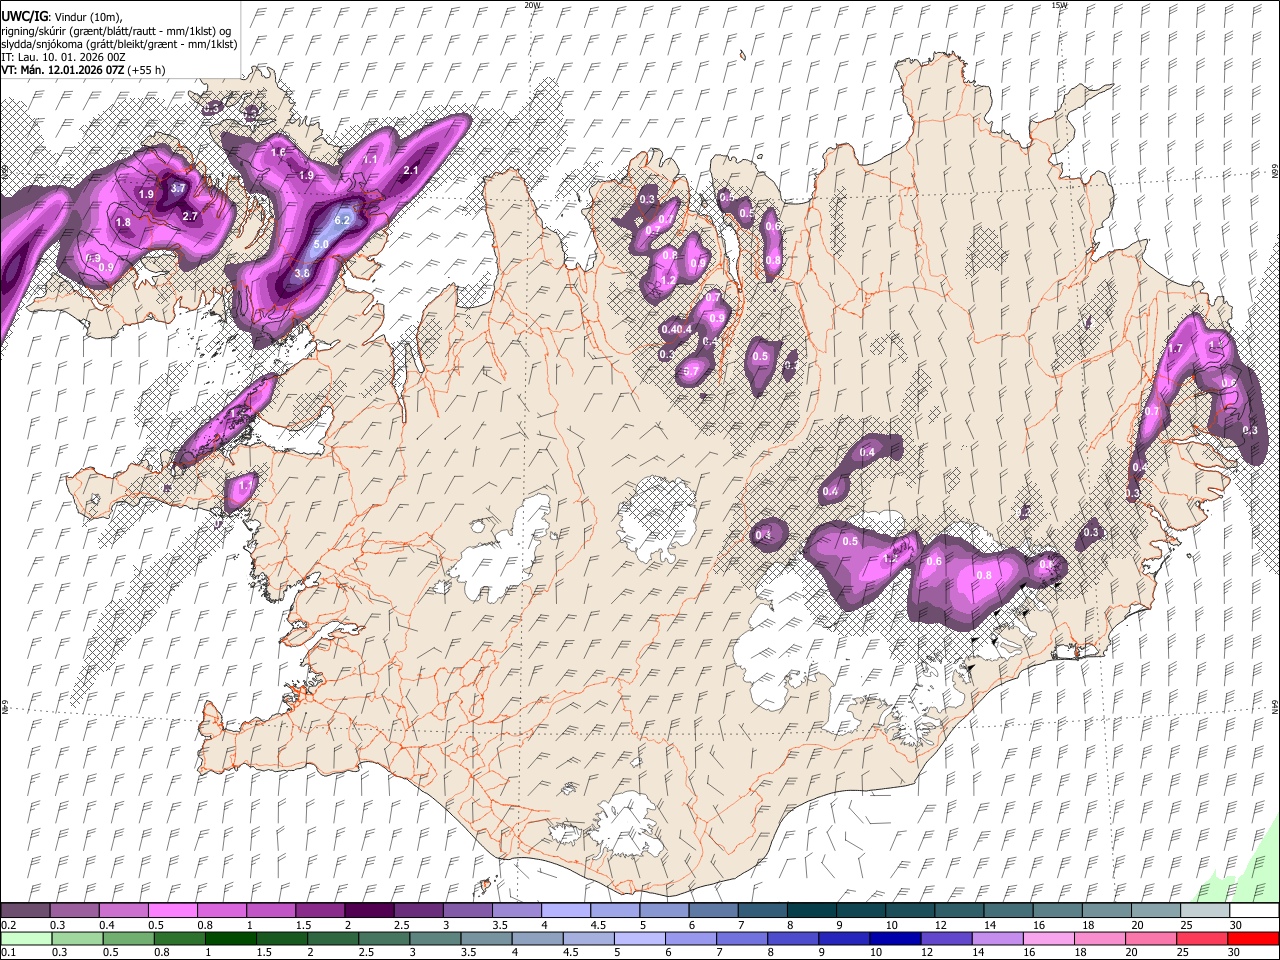Click the 20W longitude label at top
This screenshot has width=1280, height=960.
(x=532, y=5)
